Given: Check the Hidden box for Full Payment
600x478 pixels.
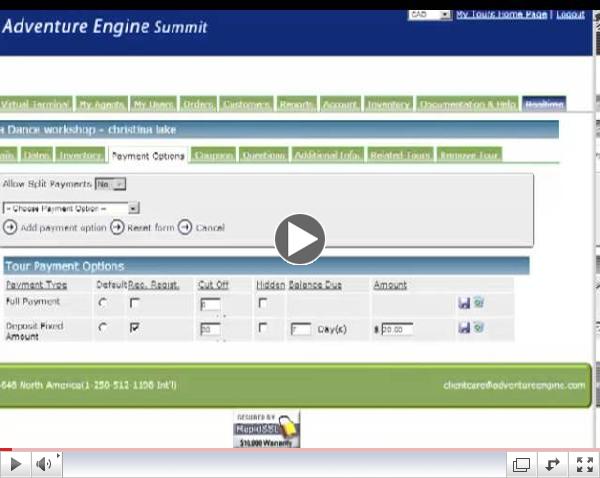Looking at the screenshot, I should coord(262,303).
